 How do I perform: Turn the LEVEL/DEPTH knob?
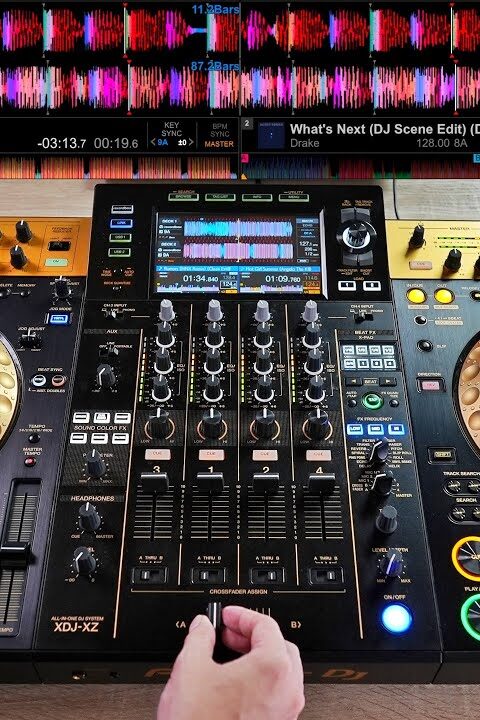point(391,563)
